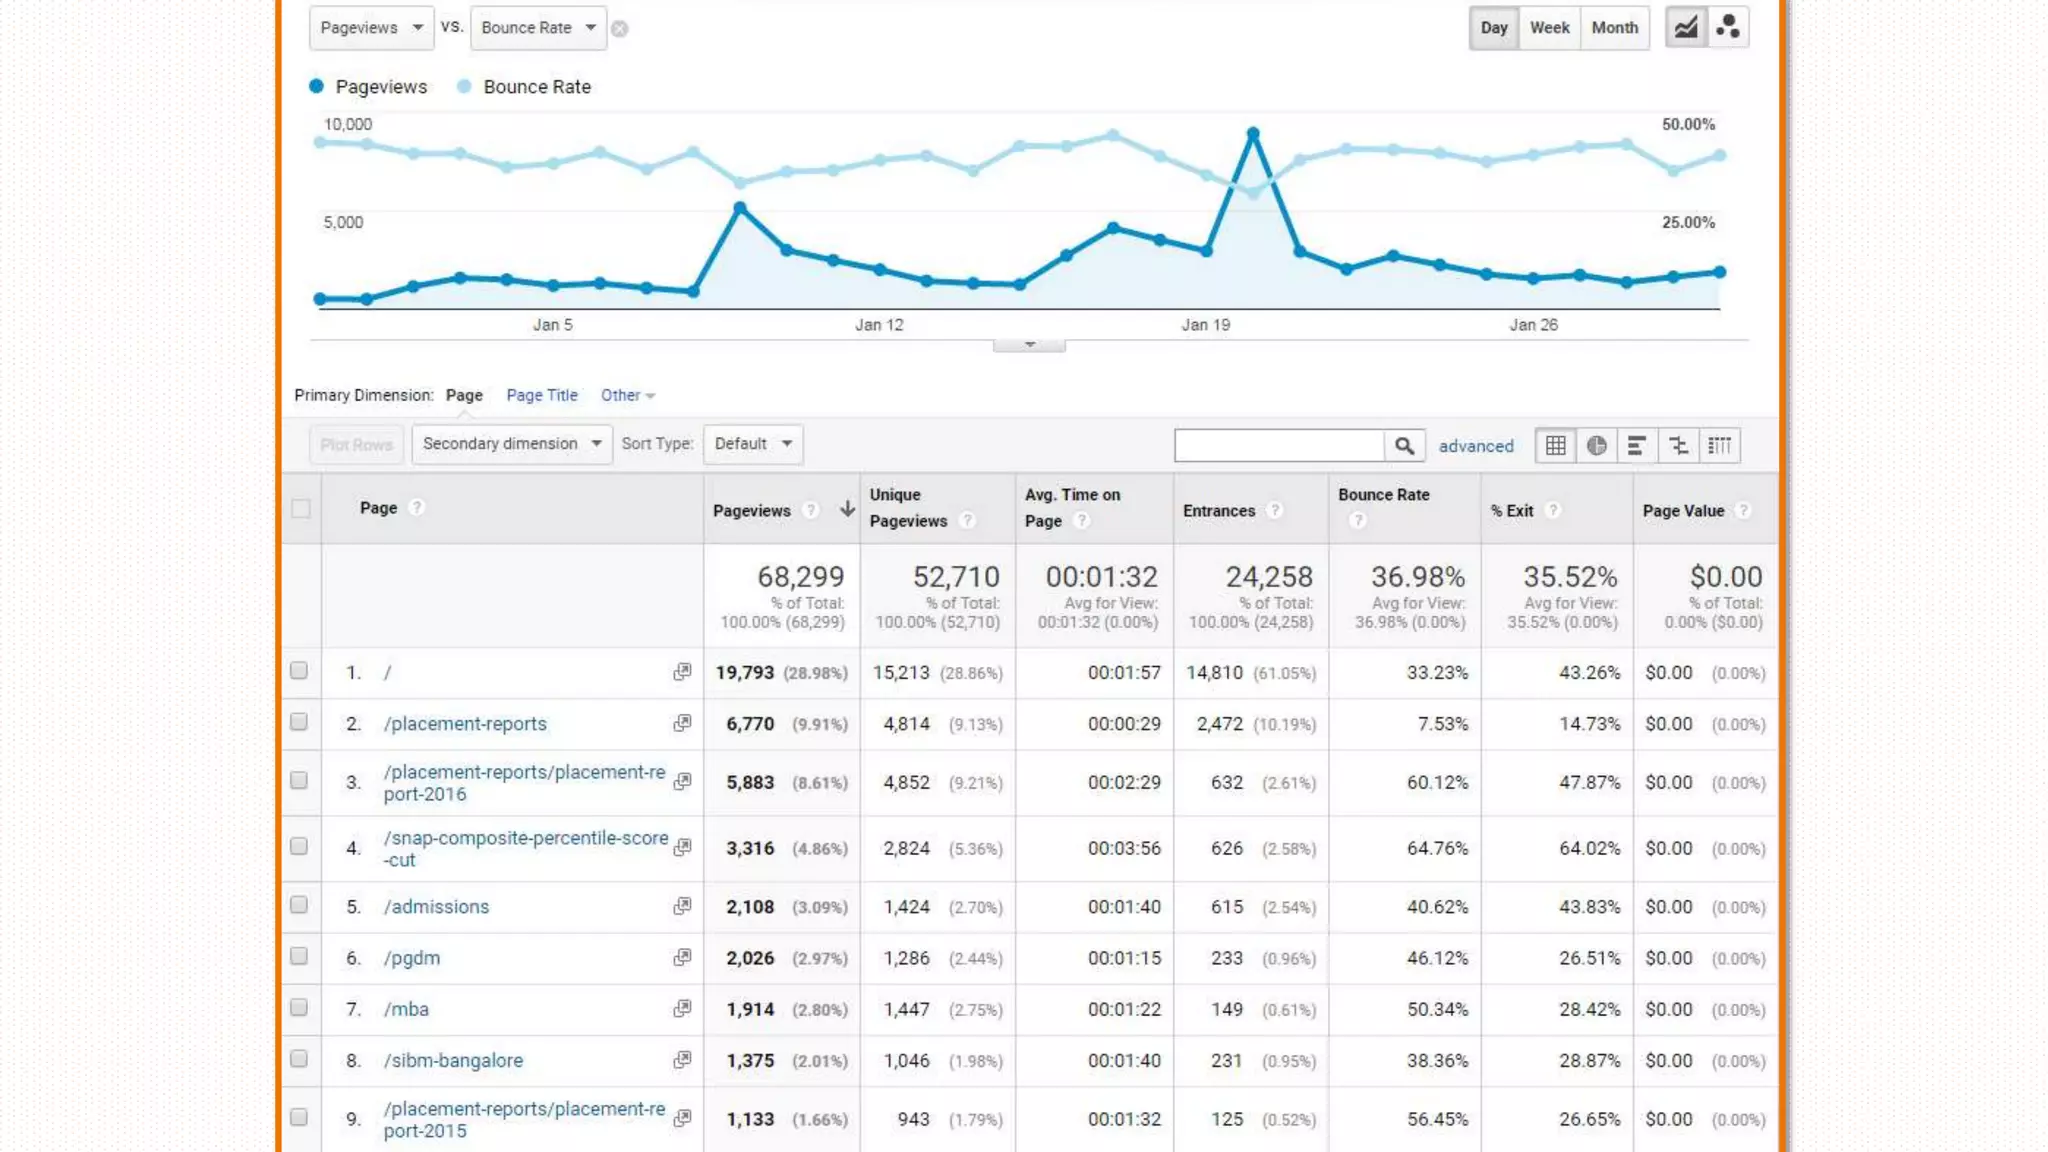Click the Page Title dimension link
The image size is (2048, 1152).
click(541, 395)
